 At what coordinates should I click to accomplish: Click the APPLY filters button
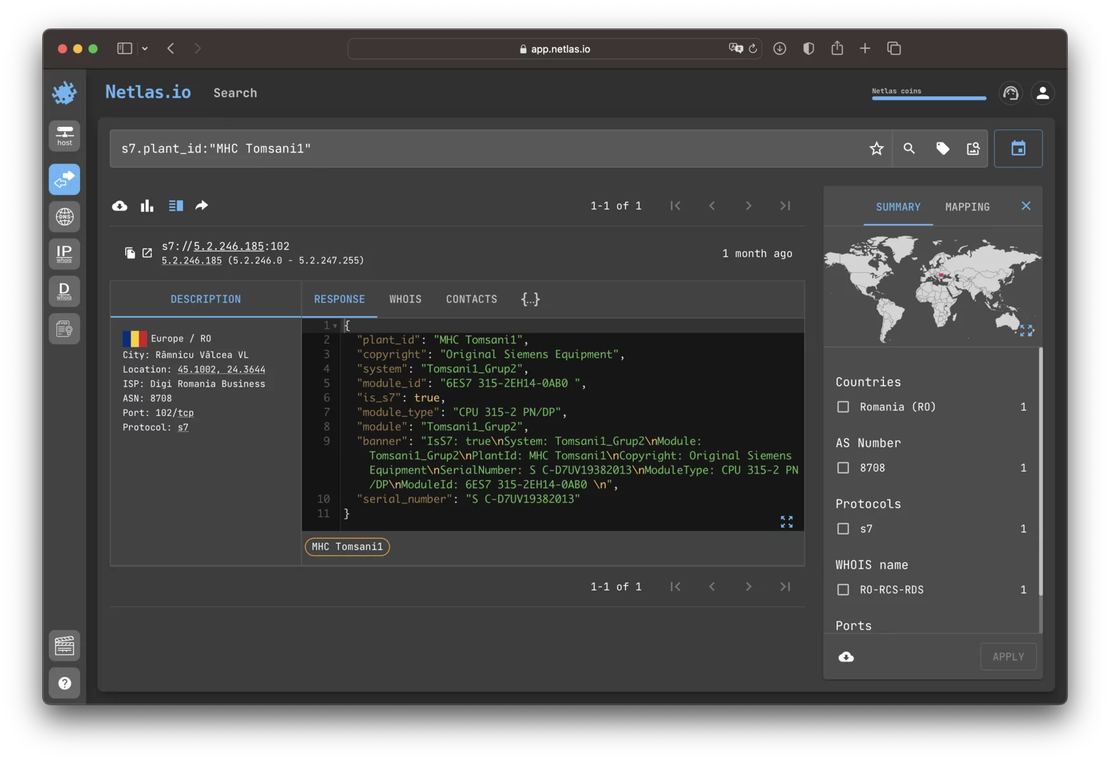pos(1008,656)
